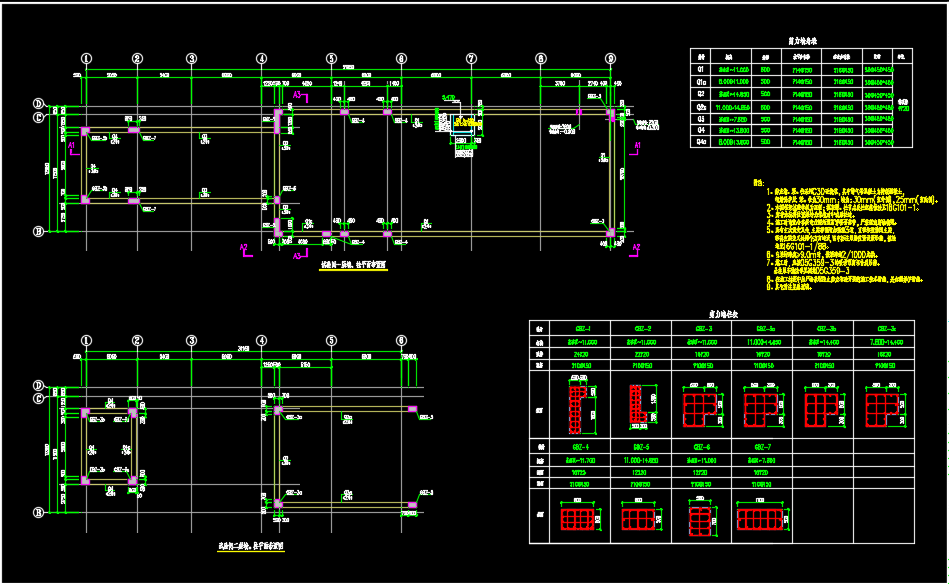949x584 pixels.
Task: Pick the GBZ-3b header cell in column table
Action: [x=826, y=329]
